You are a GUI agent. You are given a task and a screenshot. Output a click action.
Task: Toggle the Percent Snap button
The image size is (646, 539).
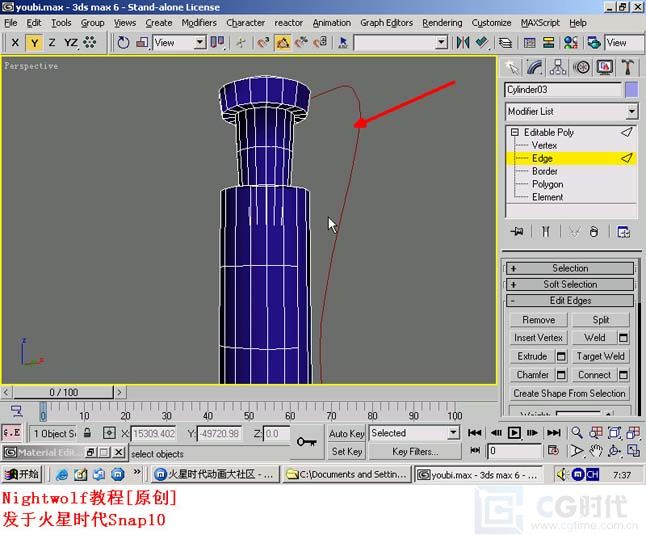(302, 42)
